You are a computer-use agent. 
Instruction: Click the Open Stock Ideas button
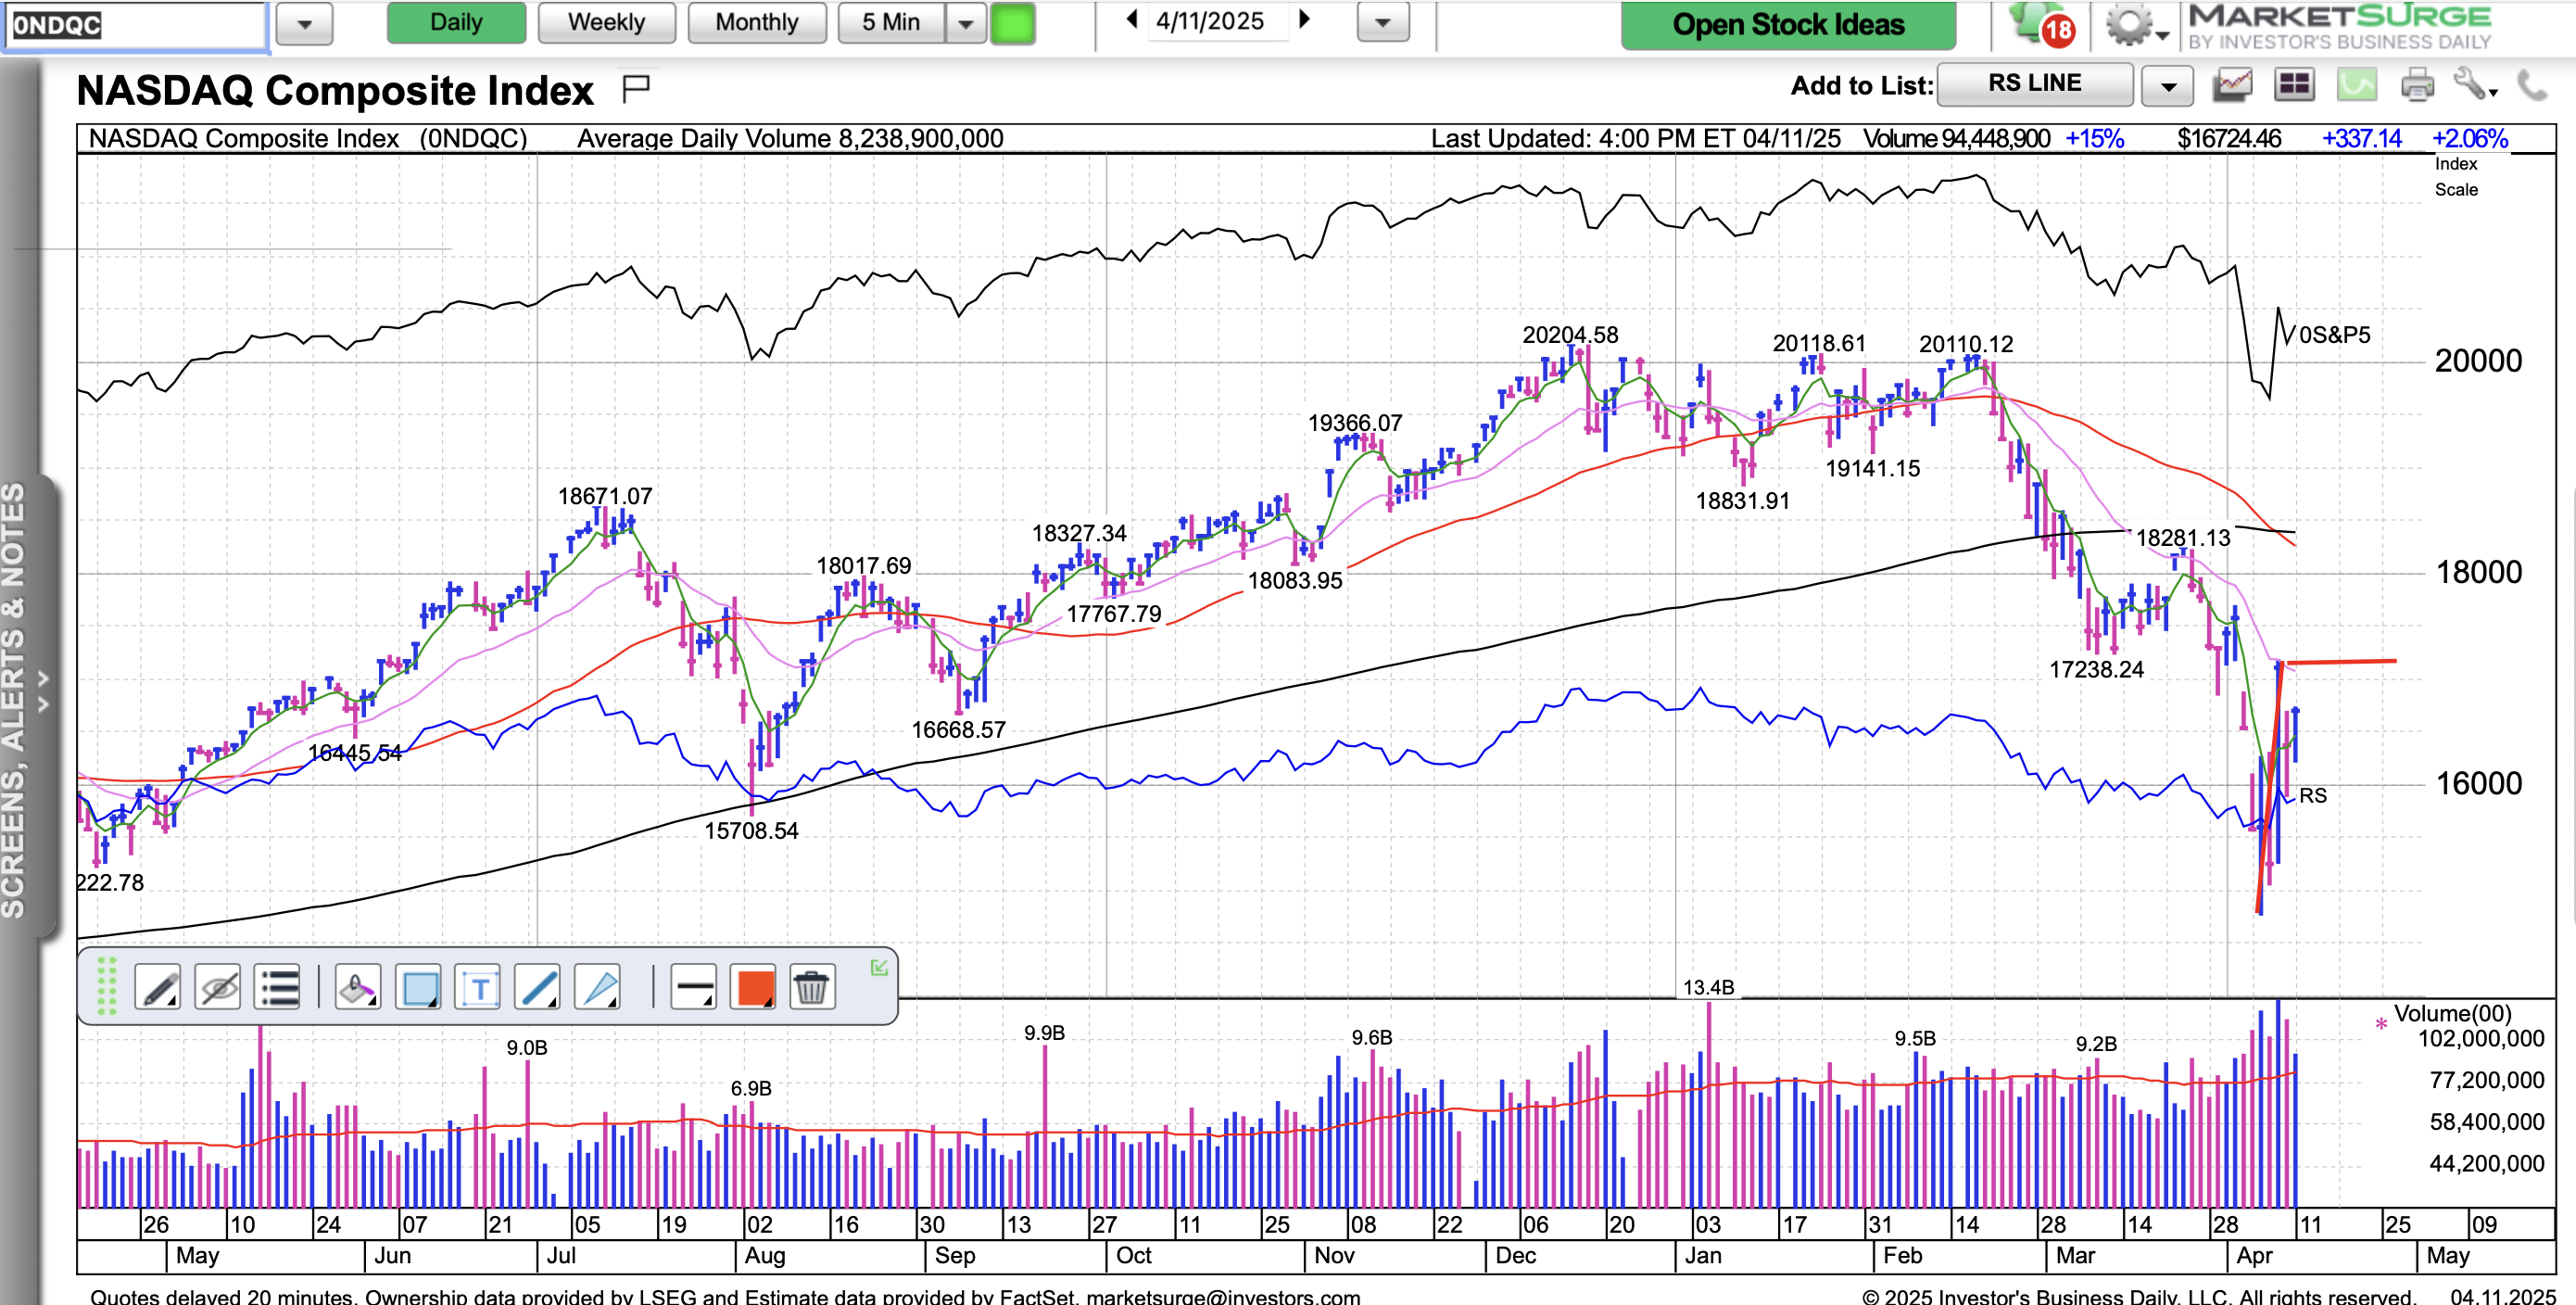coord(1787,24)
